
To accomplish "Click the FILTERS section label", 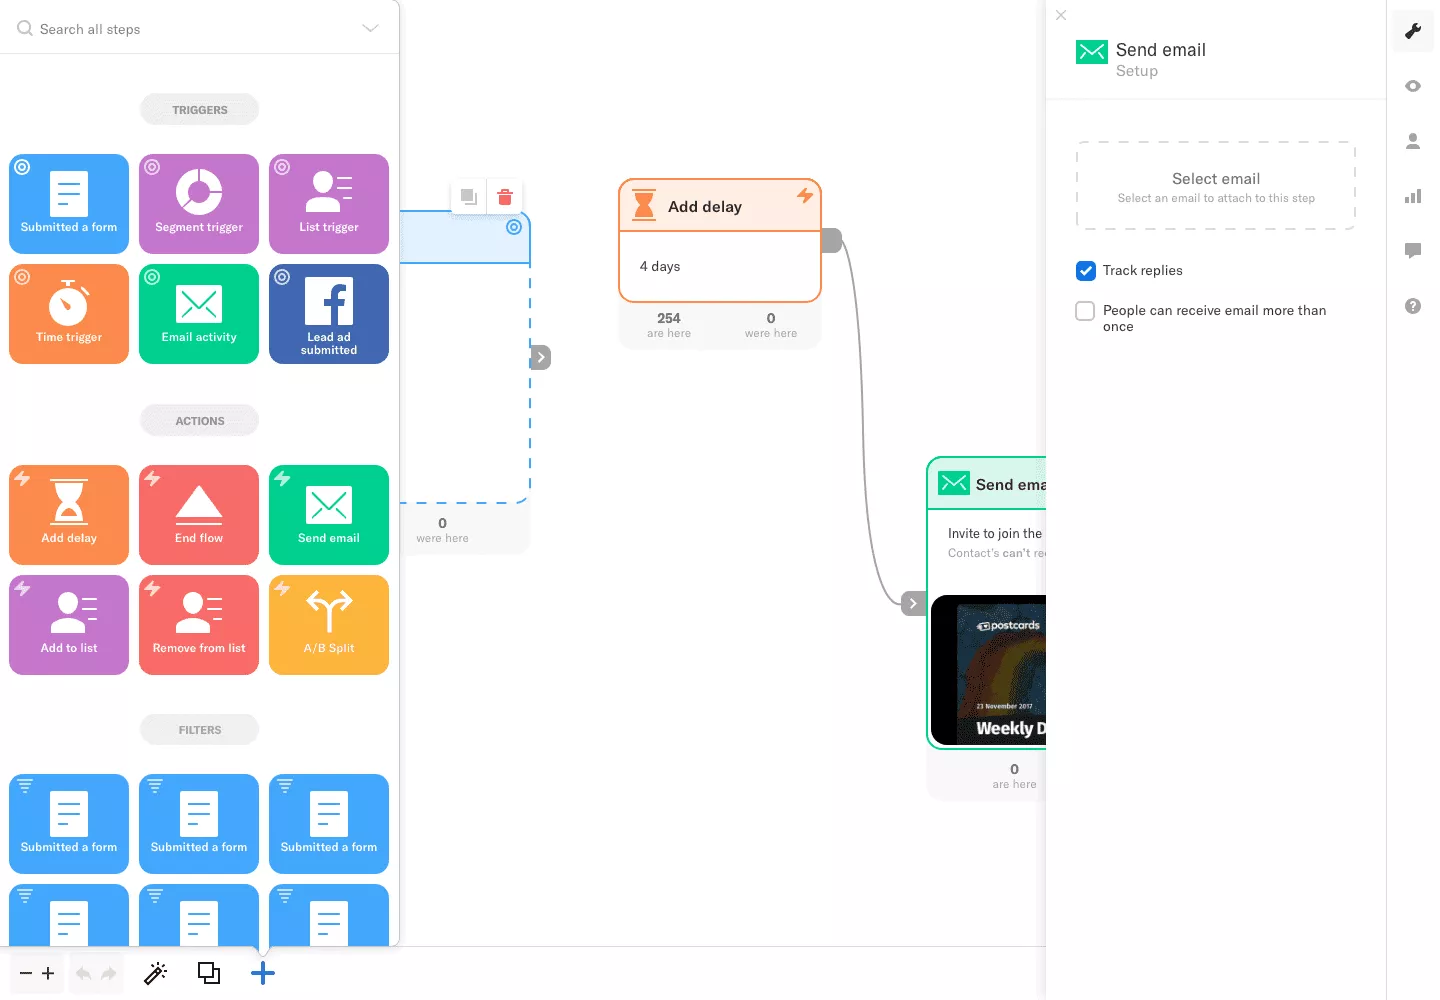I will tap(200, 730).
